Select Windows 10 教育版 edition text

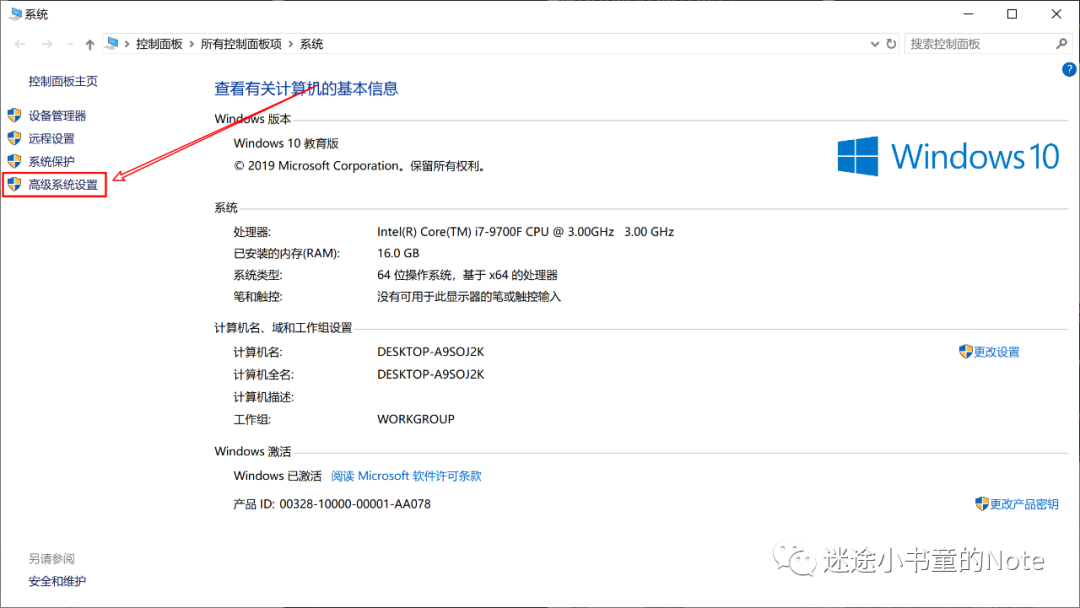pos(287,143)
